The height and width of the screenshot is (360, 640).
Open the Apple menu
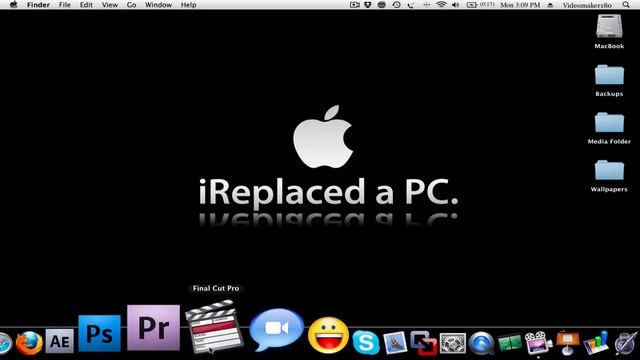pyautogui.click(x=13, y=4)
